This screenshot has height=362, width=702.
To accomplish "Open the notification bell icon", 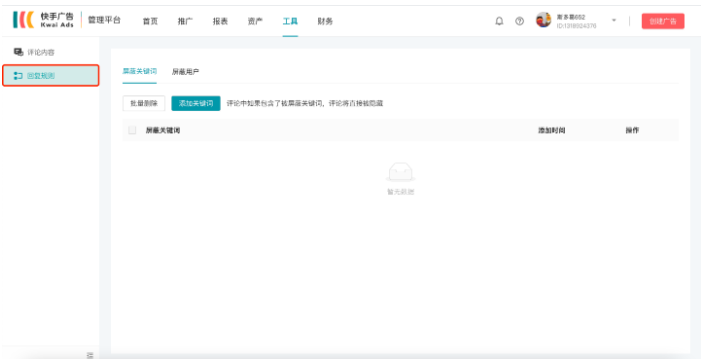I will click(x=499, y=21).
